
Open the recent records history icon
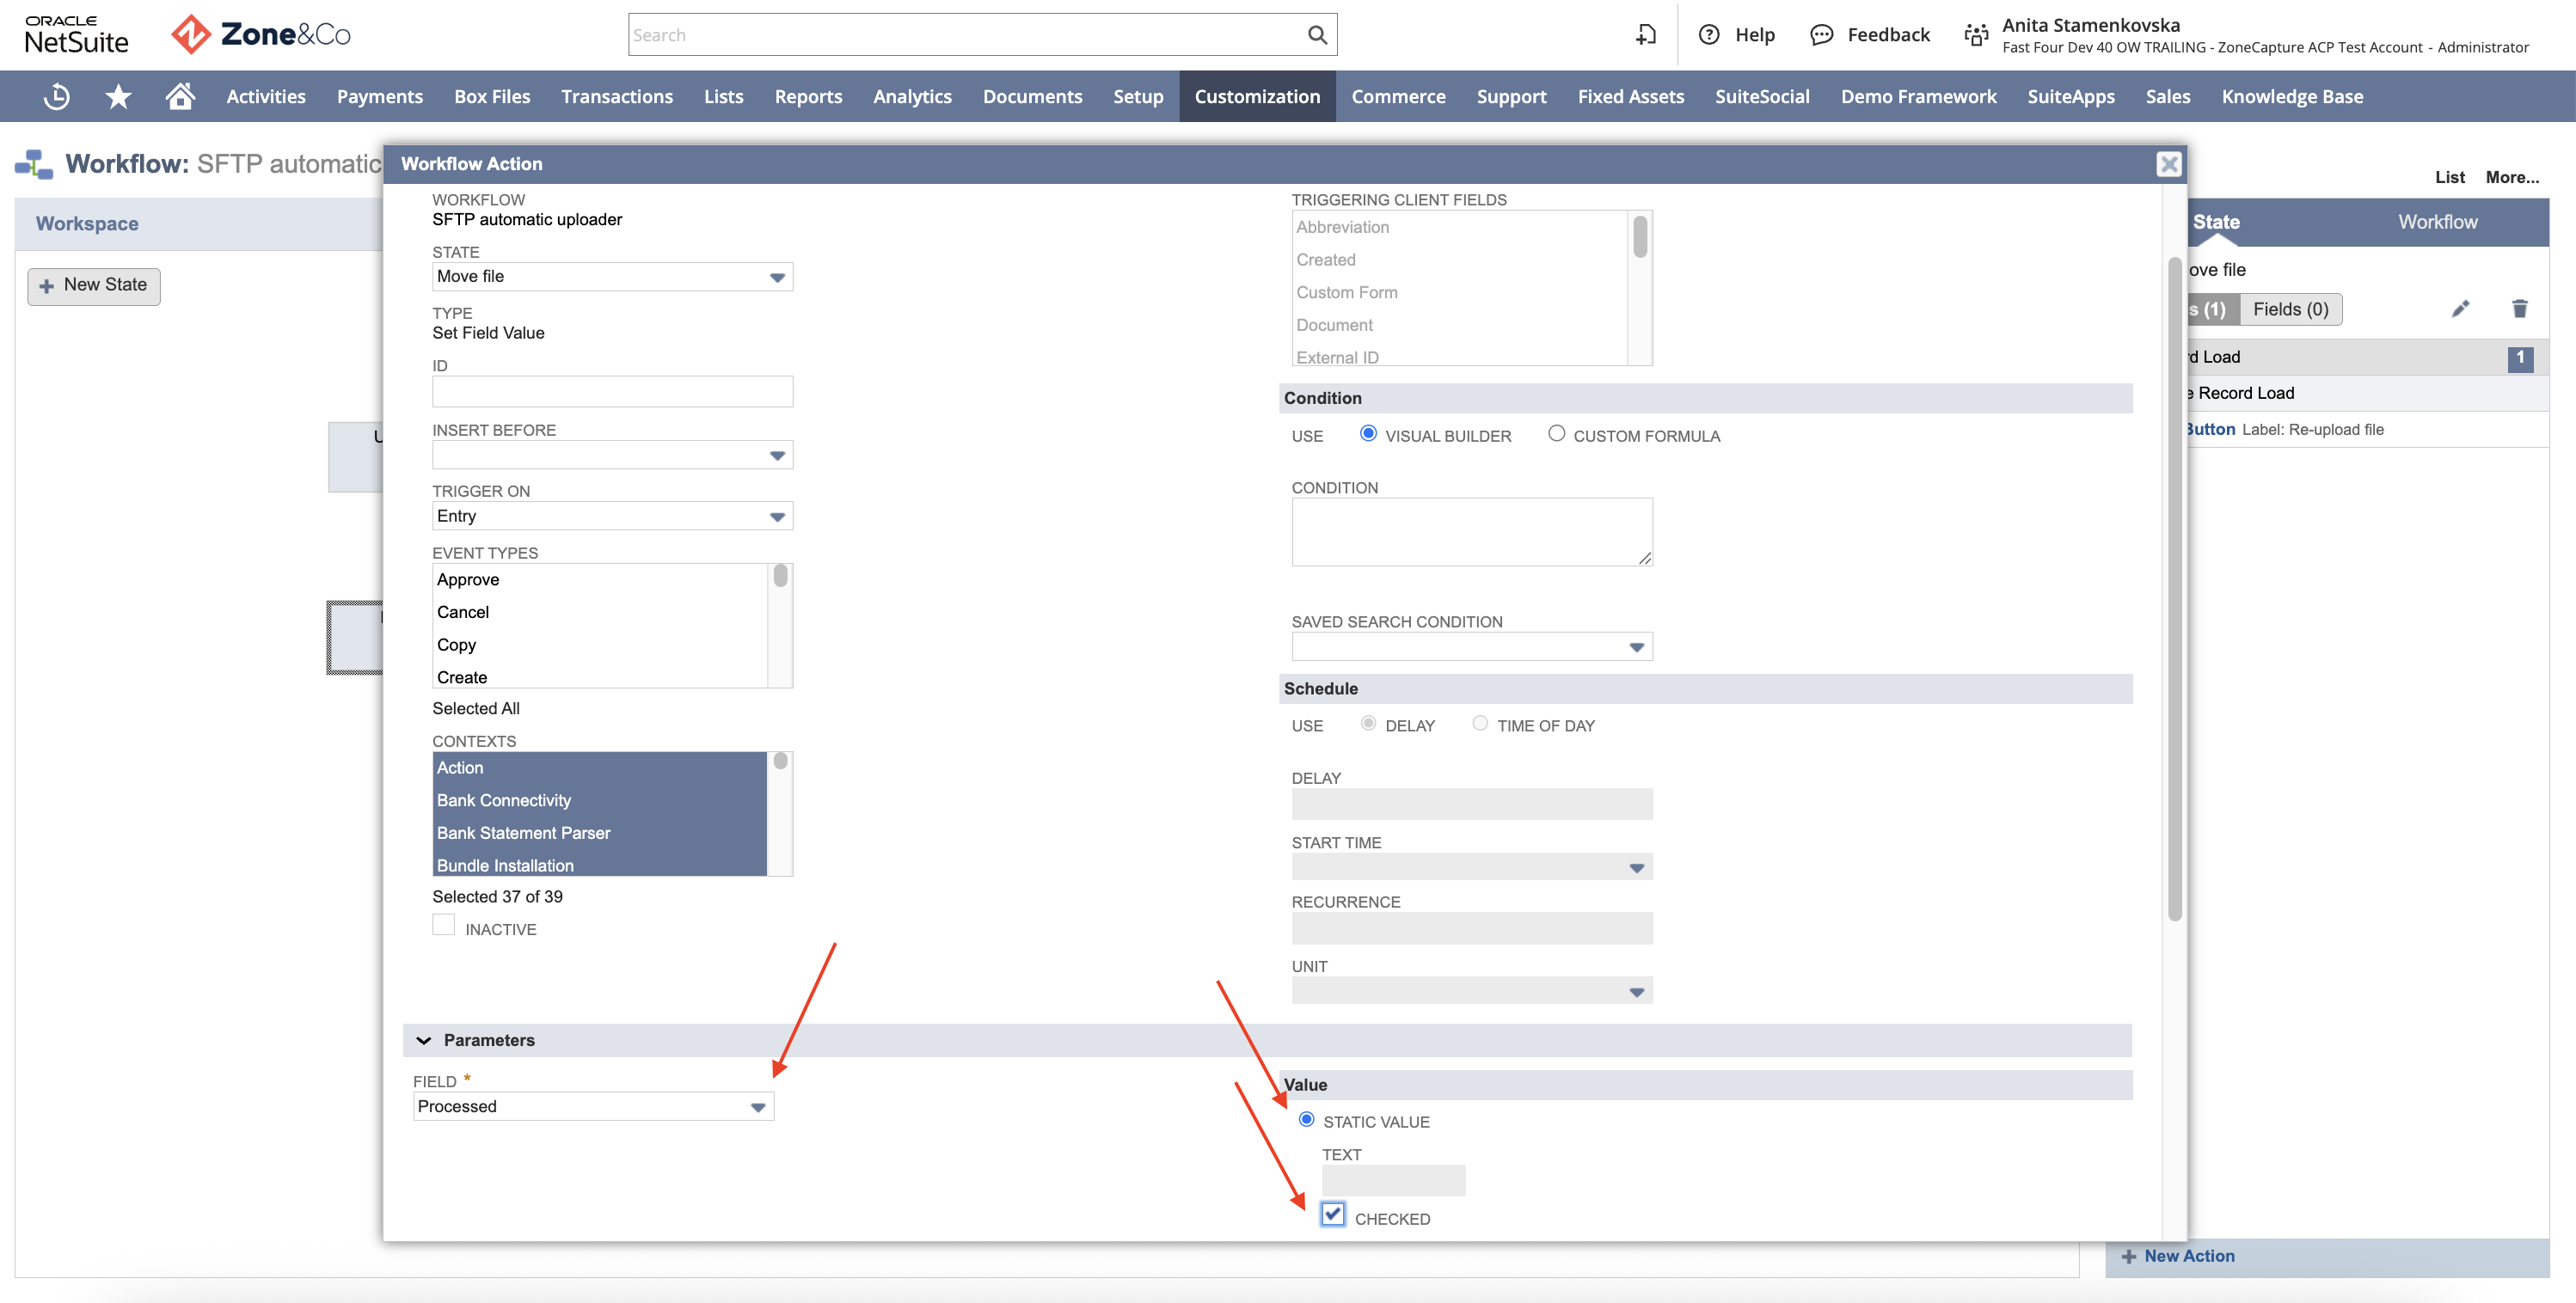click(57, 96)
